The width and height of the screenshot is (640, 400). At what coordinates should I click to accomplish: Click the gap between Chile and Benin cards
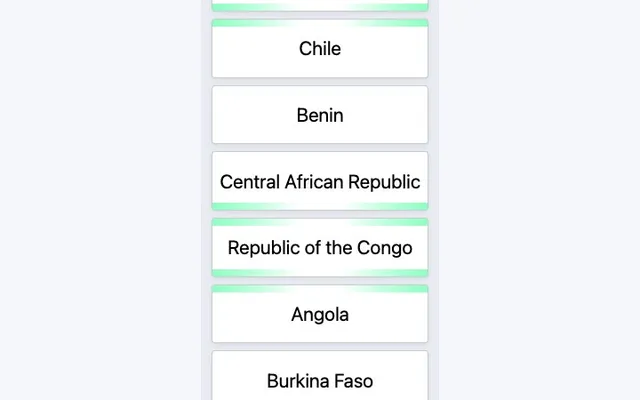(320, 82)
